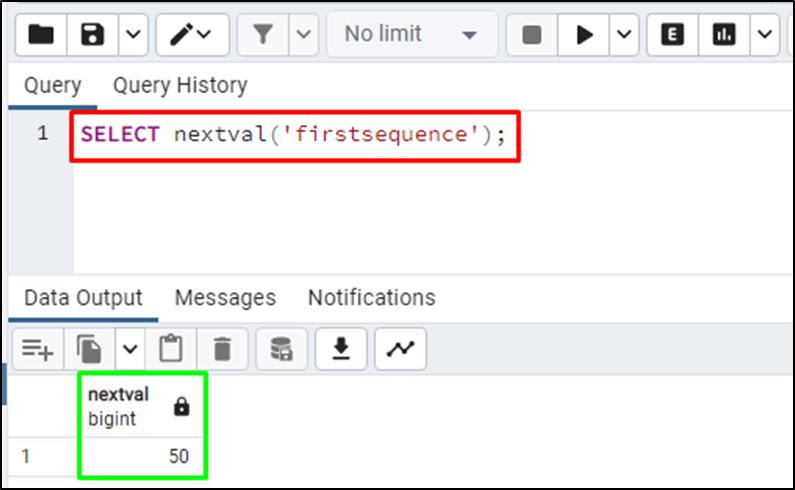Image resolution: width=795 pixels, height=490 pixels.
Task: Run the query with Execute button
Action: [x=584, y=35]
